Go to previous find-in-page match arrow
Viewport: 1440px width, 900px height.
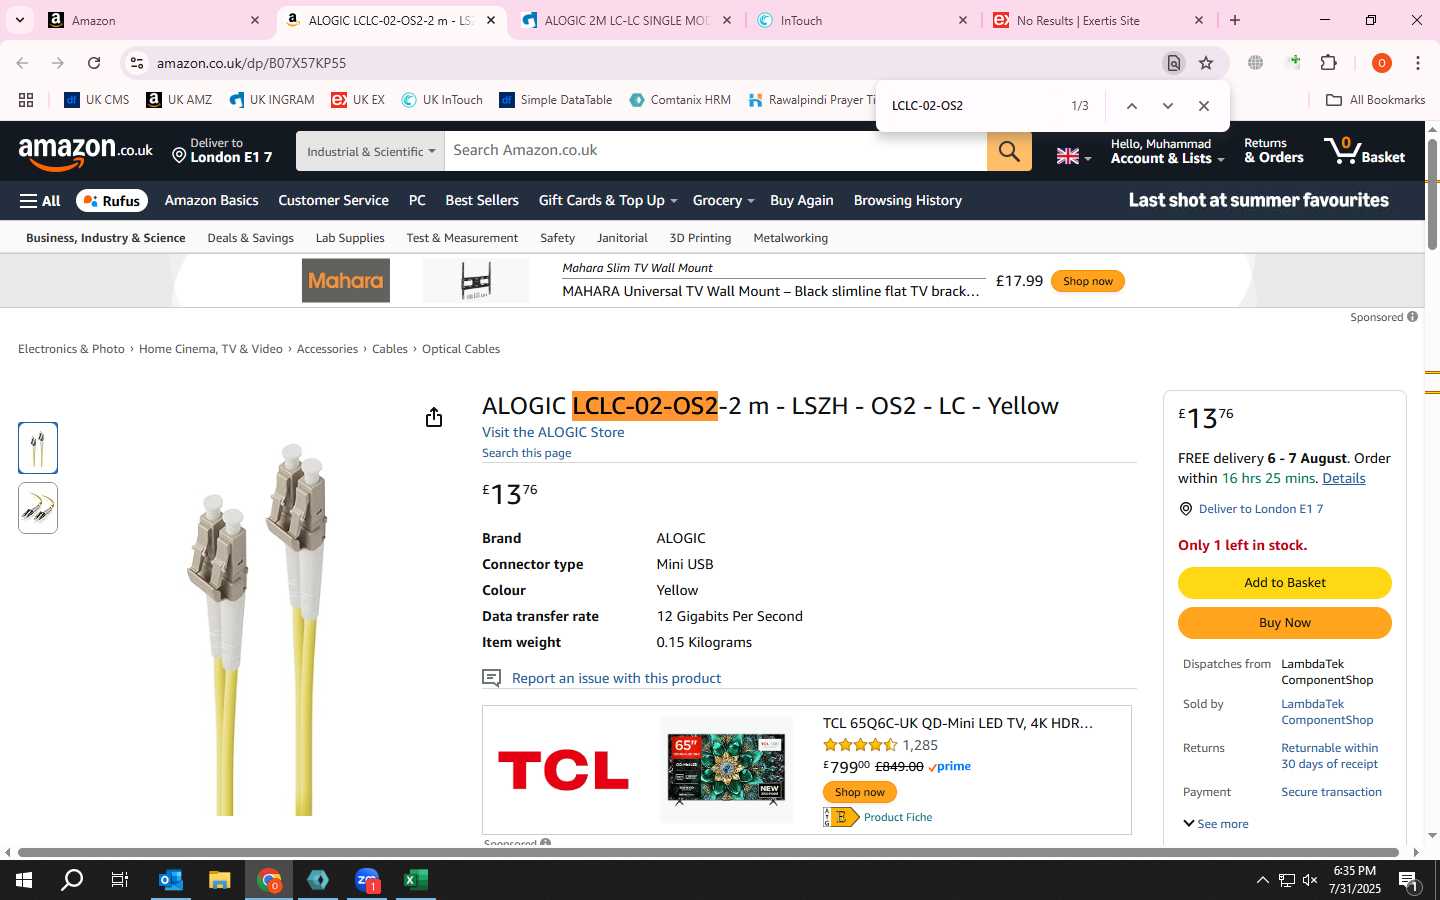tap(1131, 106)
